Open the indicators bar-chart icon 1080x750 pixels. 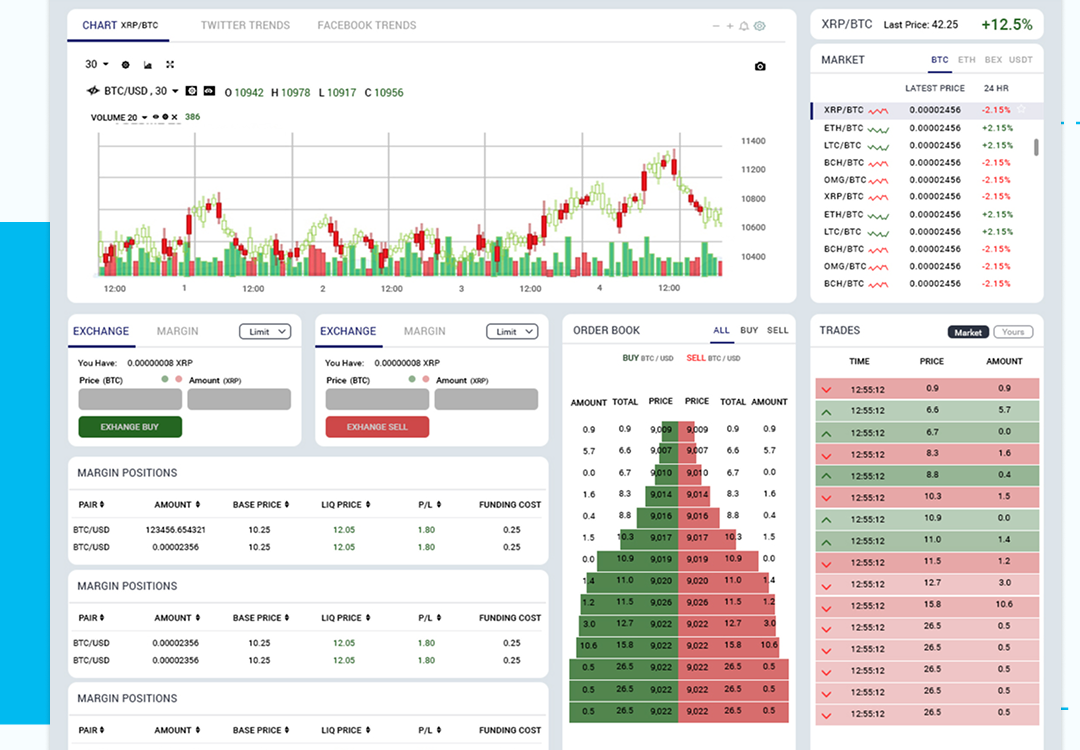point(147,65)
